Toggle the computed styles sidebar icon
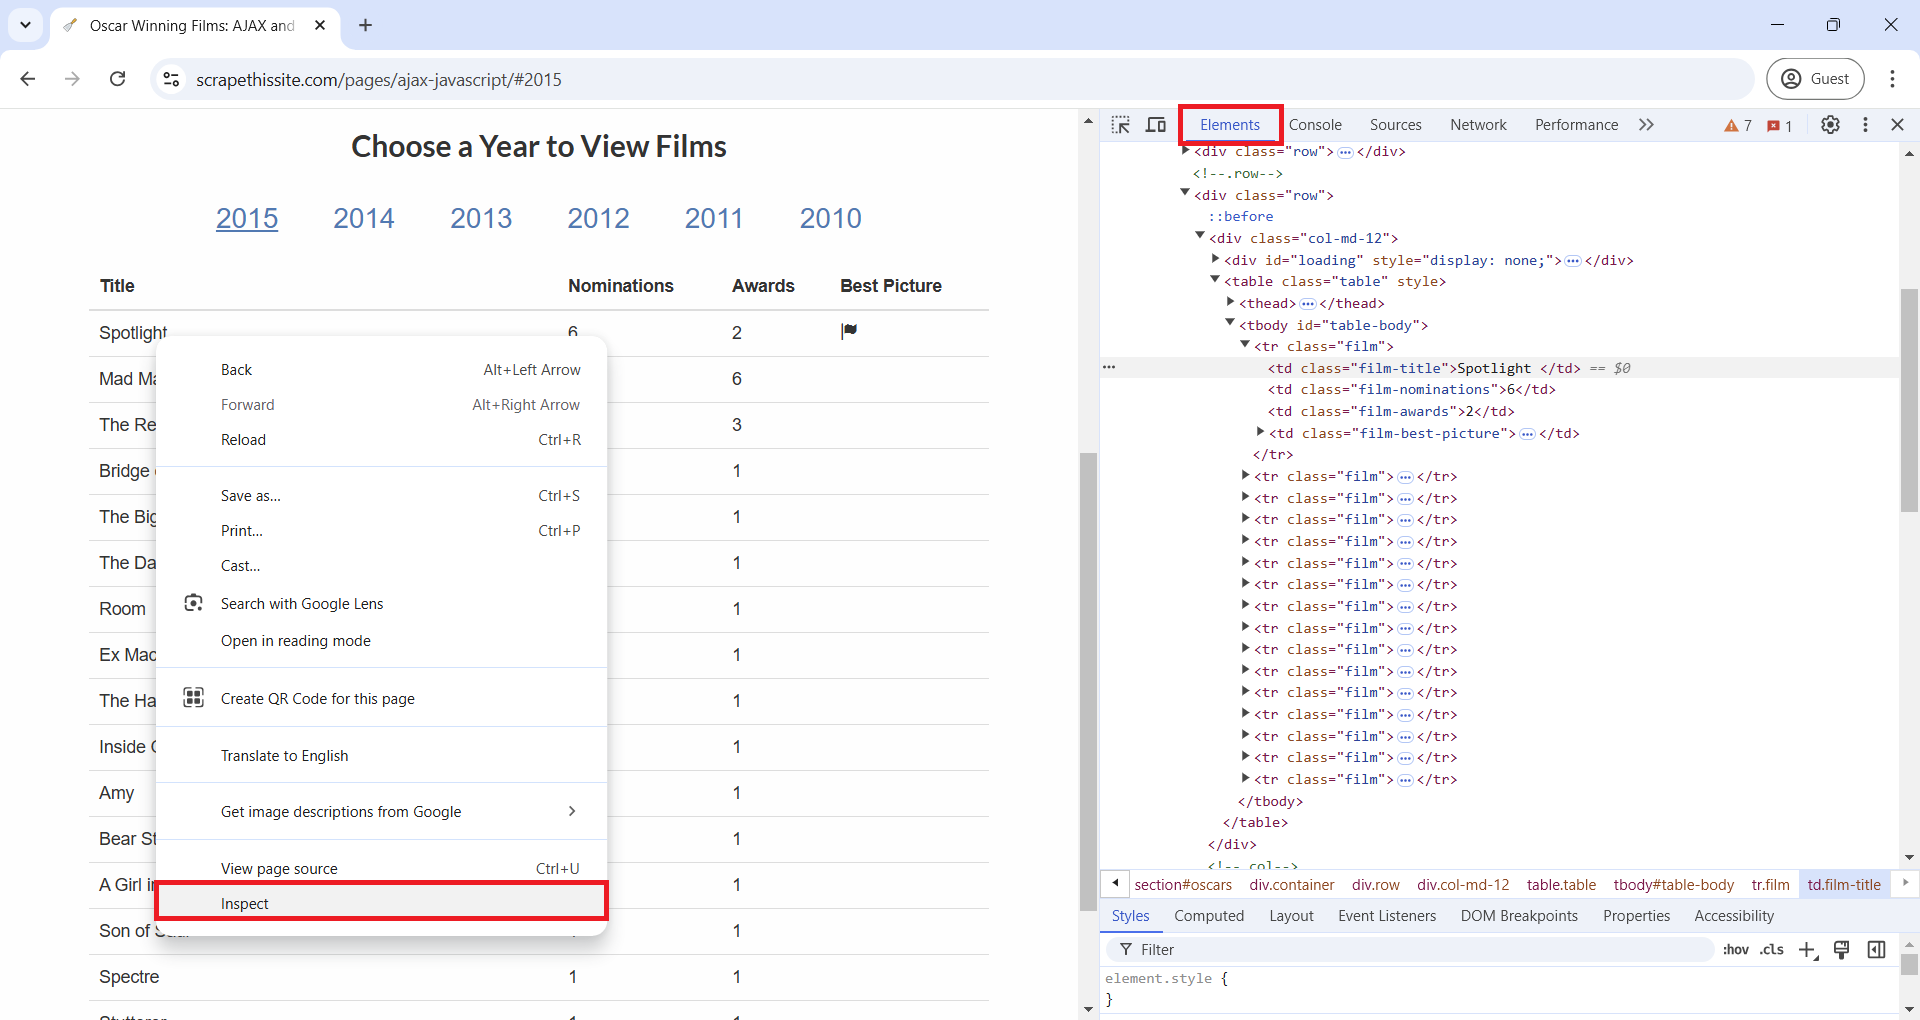The width and height of the screenshot is (1920, 1020). pos(1876,950)
